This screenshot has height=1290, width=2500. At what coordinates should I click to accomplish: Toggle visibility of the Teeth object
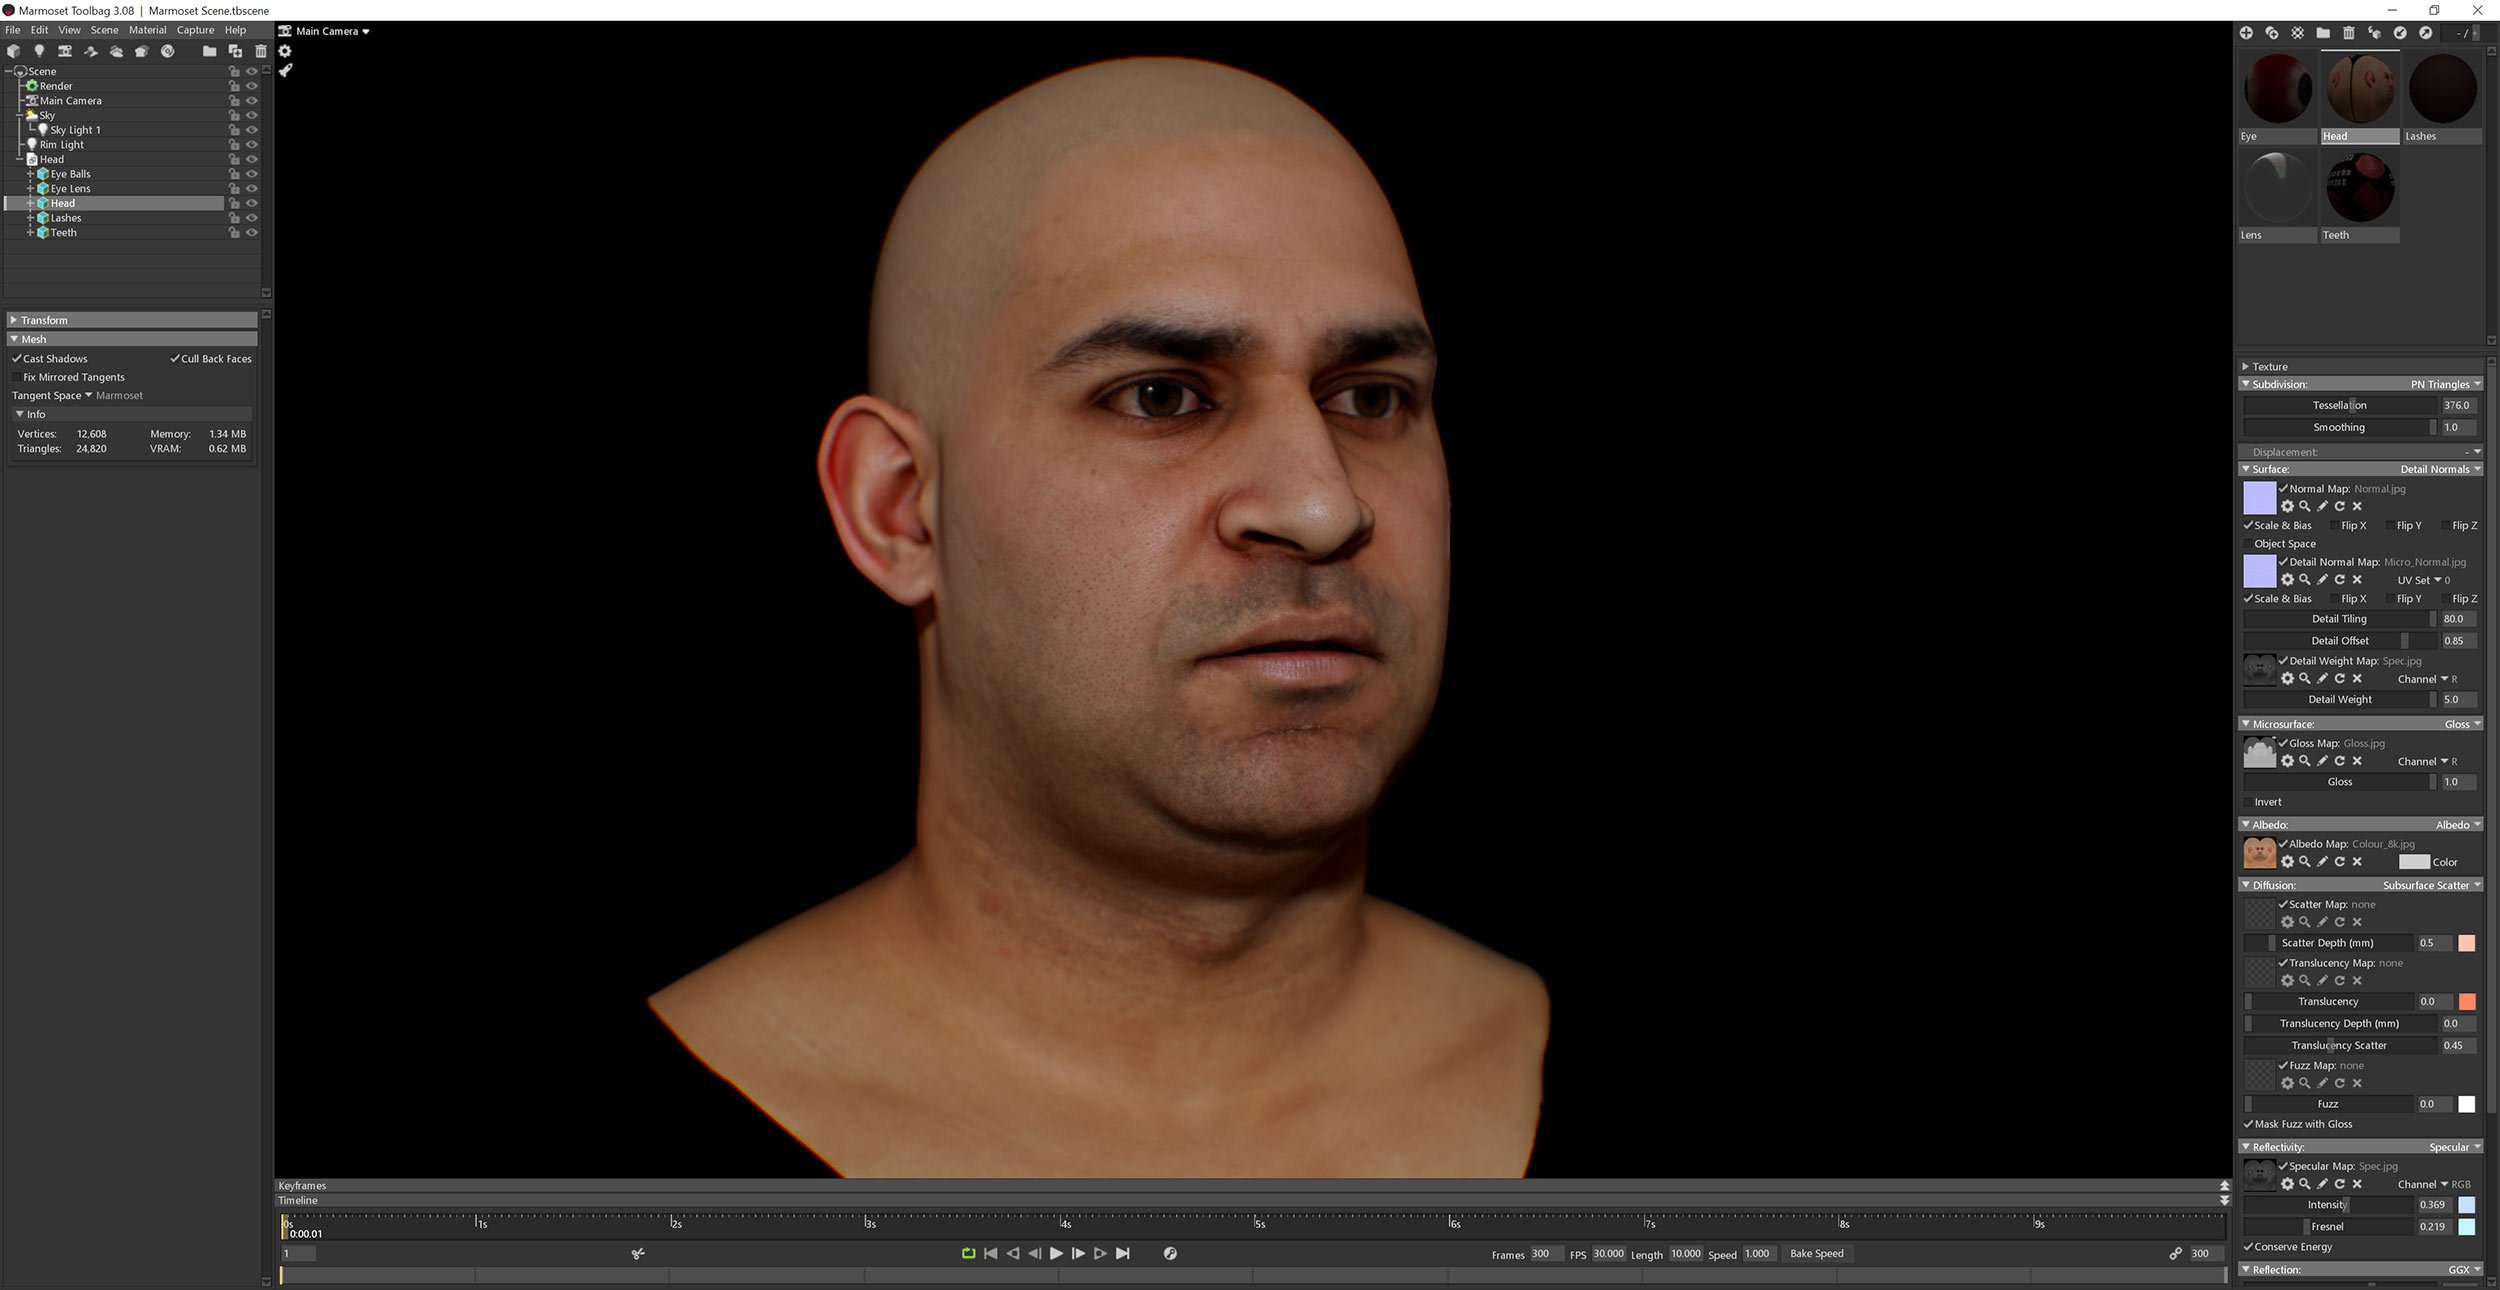[252, 232]
